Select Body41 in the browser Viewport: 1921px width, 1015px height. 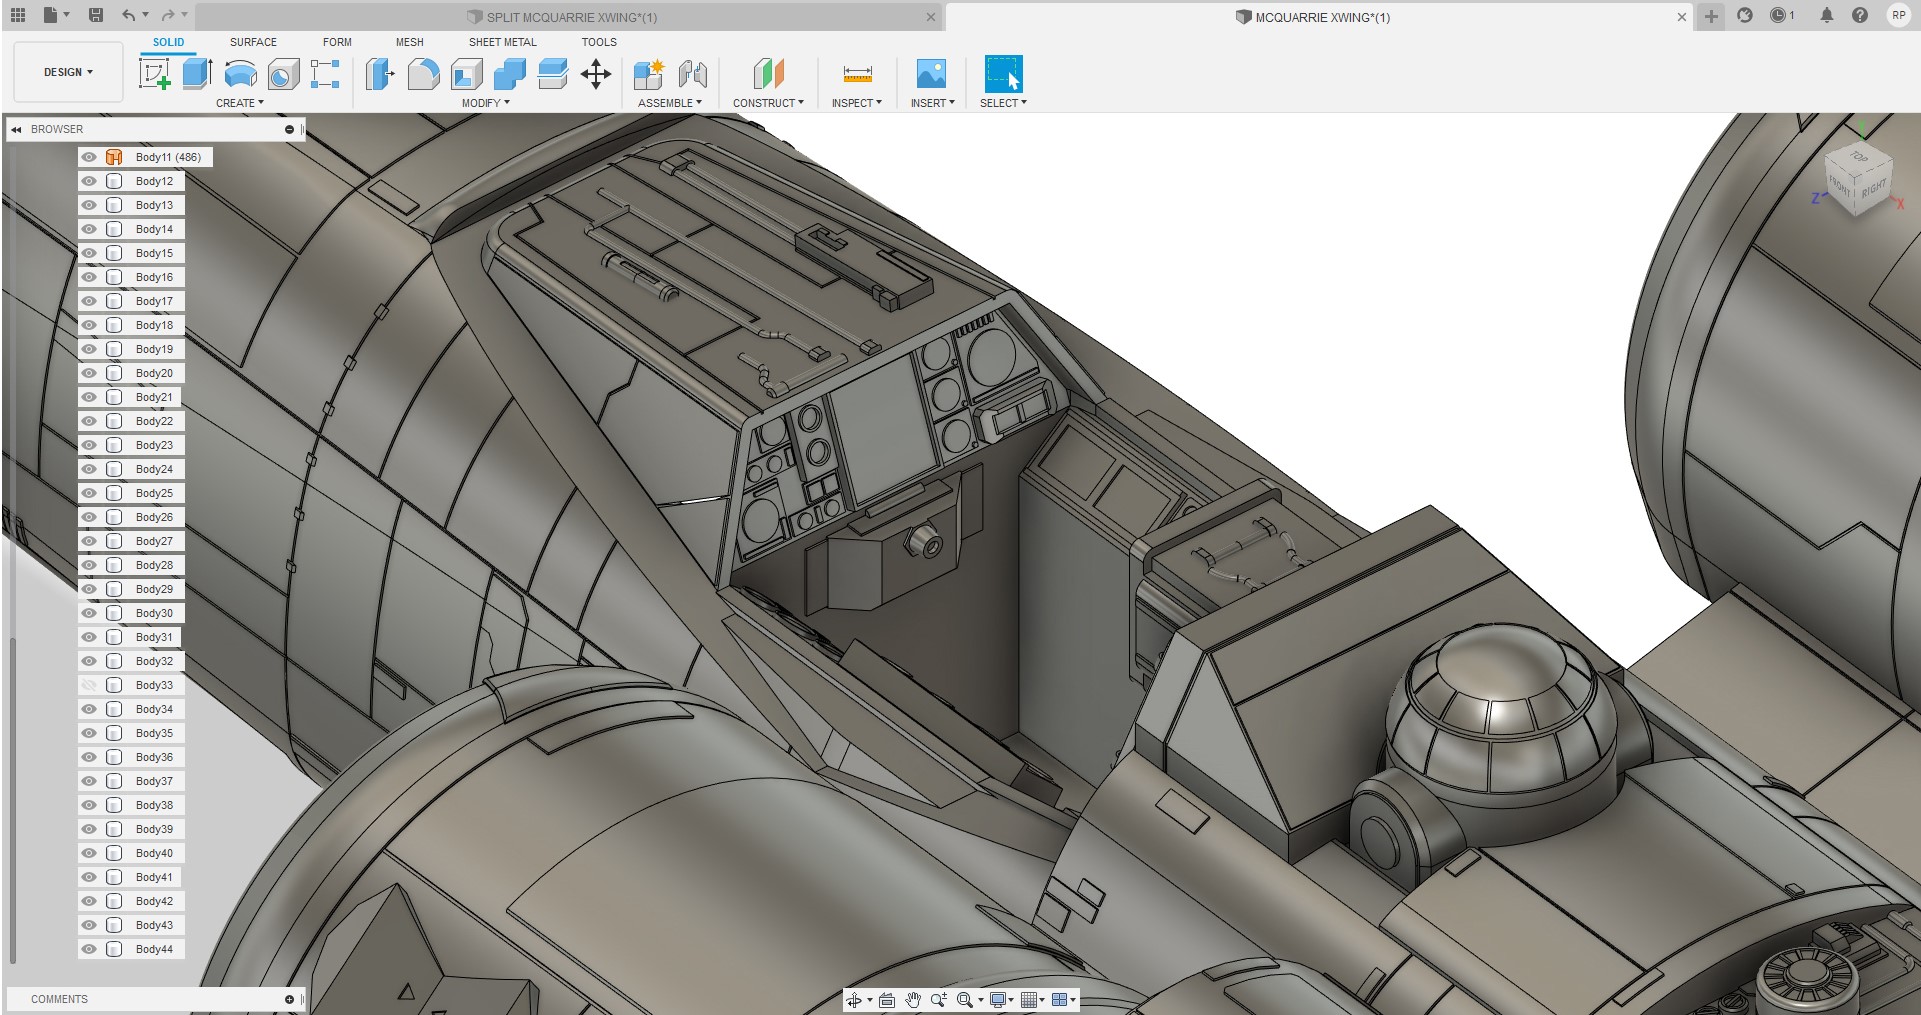(x=154, y=877)
